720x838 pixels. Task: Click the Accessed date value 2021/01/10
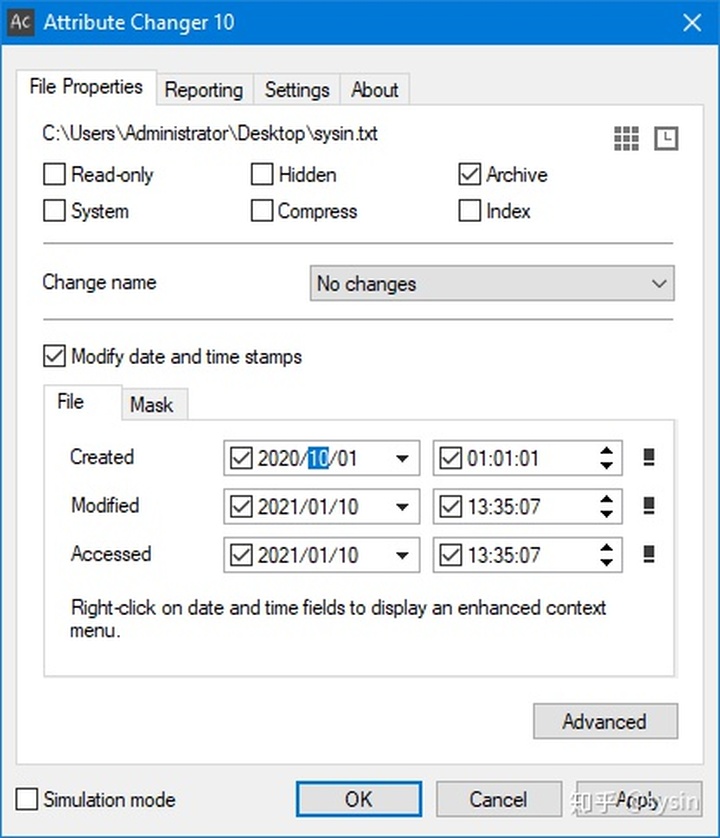click(x=308, y=555)
